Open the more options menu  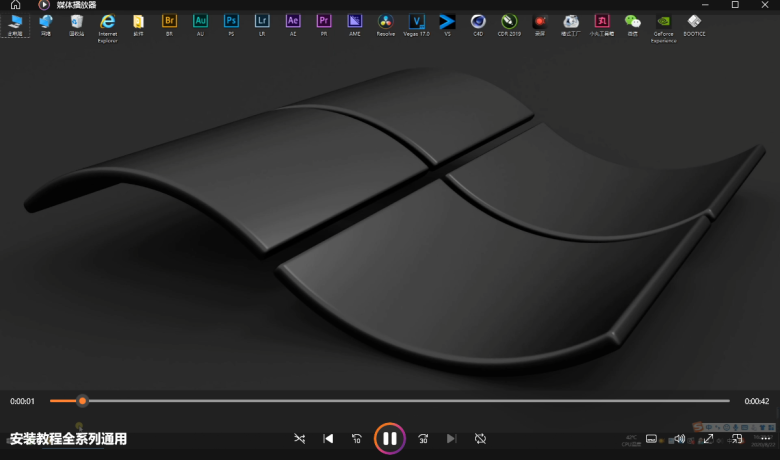click(765, 439)
